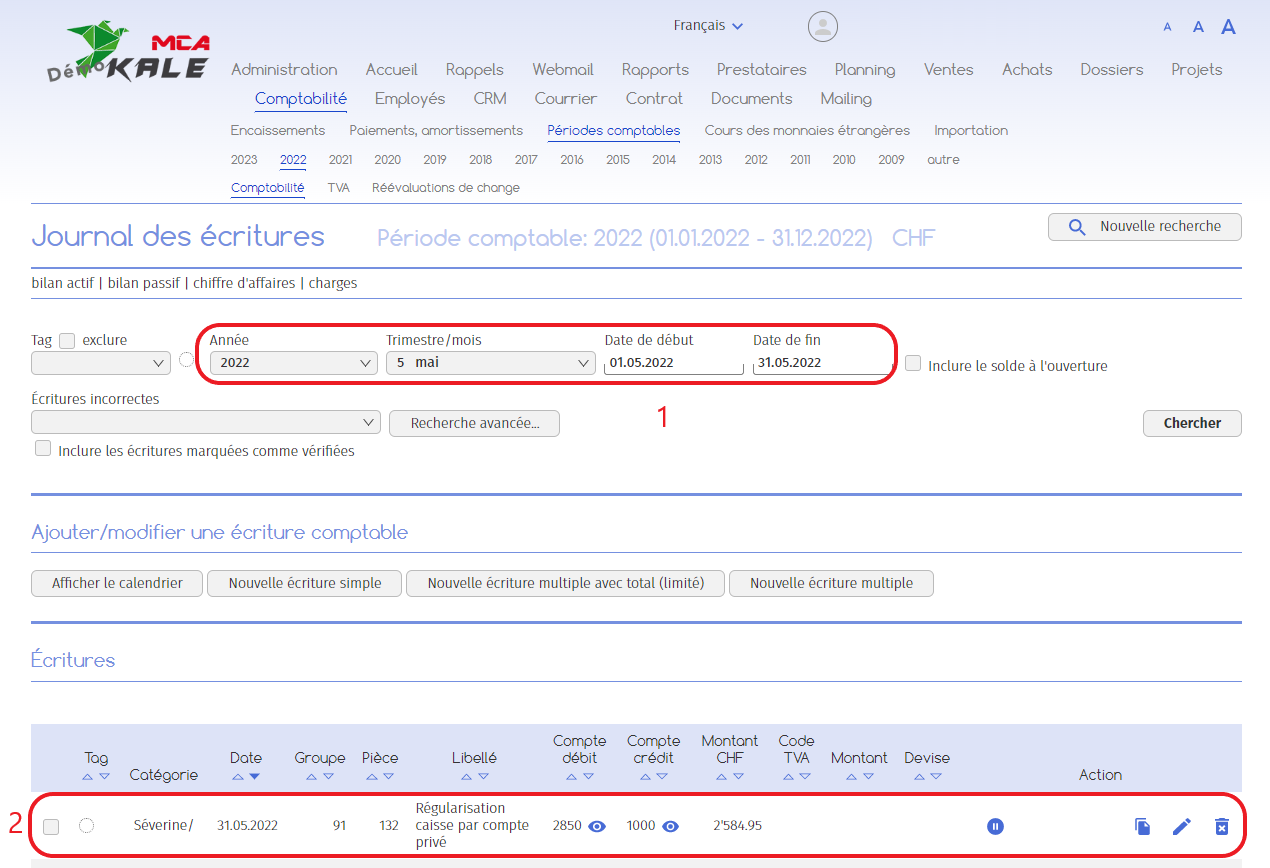Image resolution: width=1270 pixels, height=868 pixels.
Task: Sort Compte débit column ascending arrow
Action: click(570, 776)
